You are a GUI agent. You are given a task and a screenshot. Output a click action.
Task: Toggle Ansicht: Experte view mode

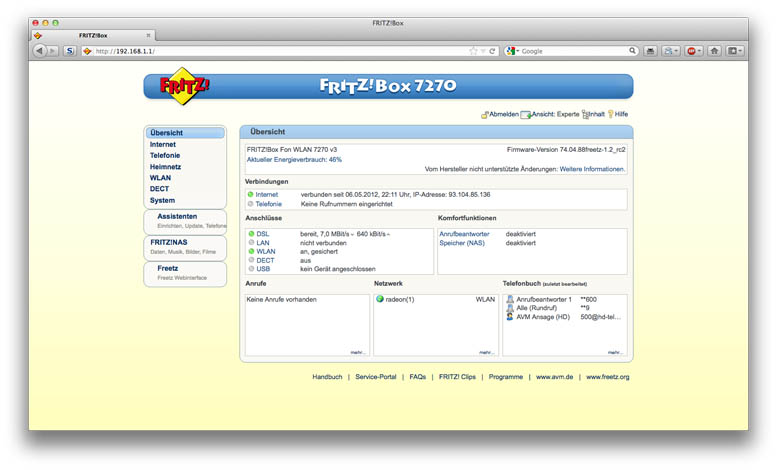pos(550,115)
